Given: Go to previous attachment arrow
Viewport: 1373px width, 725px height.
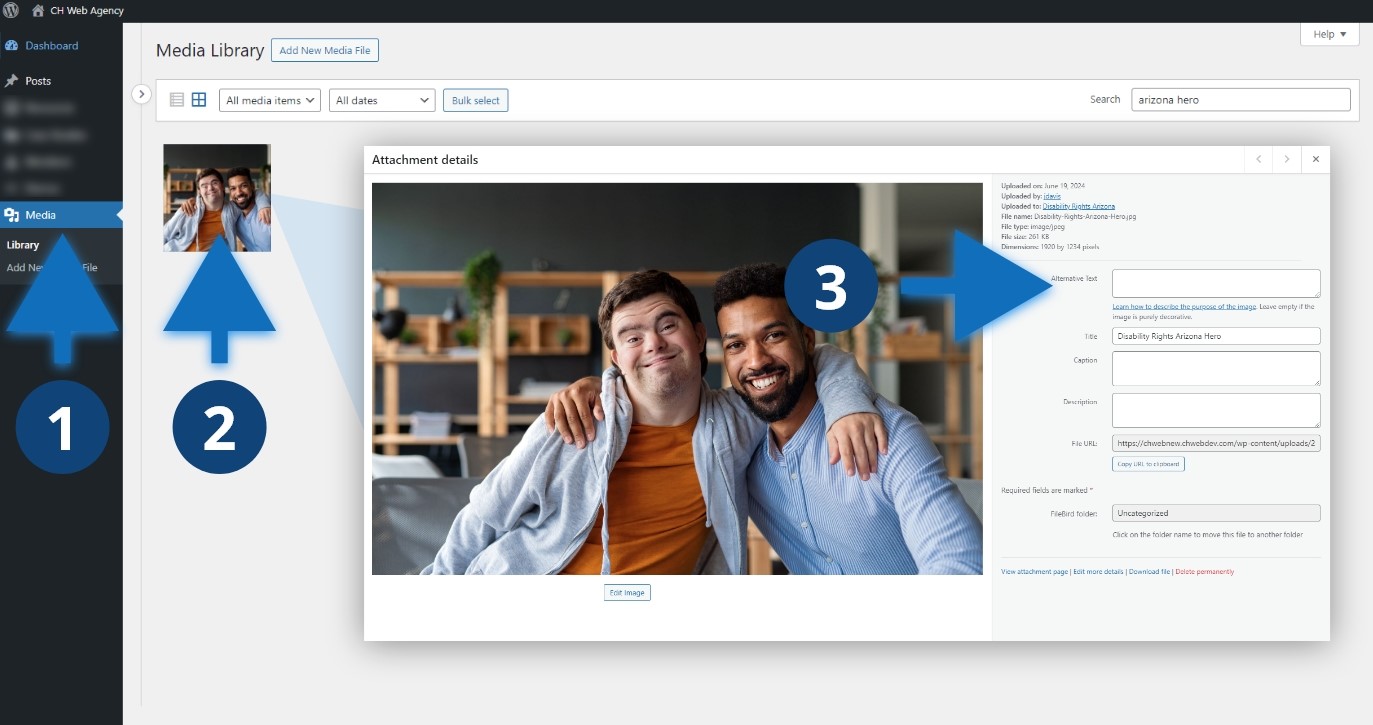Looking at the screenshot, I should tap(1258, 159).
